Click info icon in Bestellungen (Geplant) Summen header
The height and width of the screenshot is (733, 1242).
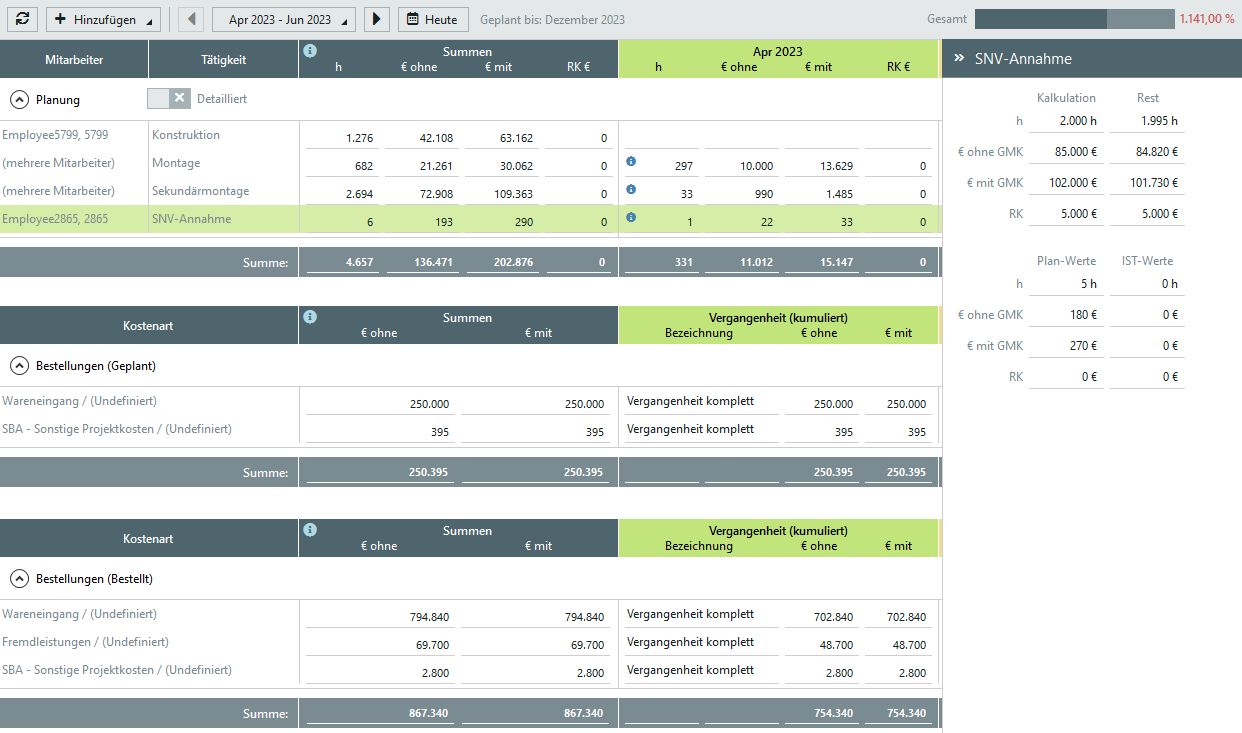tap(310, 317)
